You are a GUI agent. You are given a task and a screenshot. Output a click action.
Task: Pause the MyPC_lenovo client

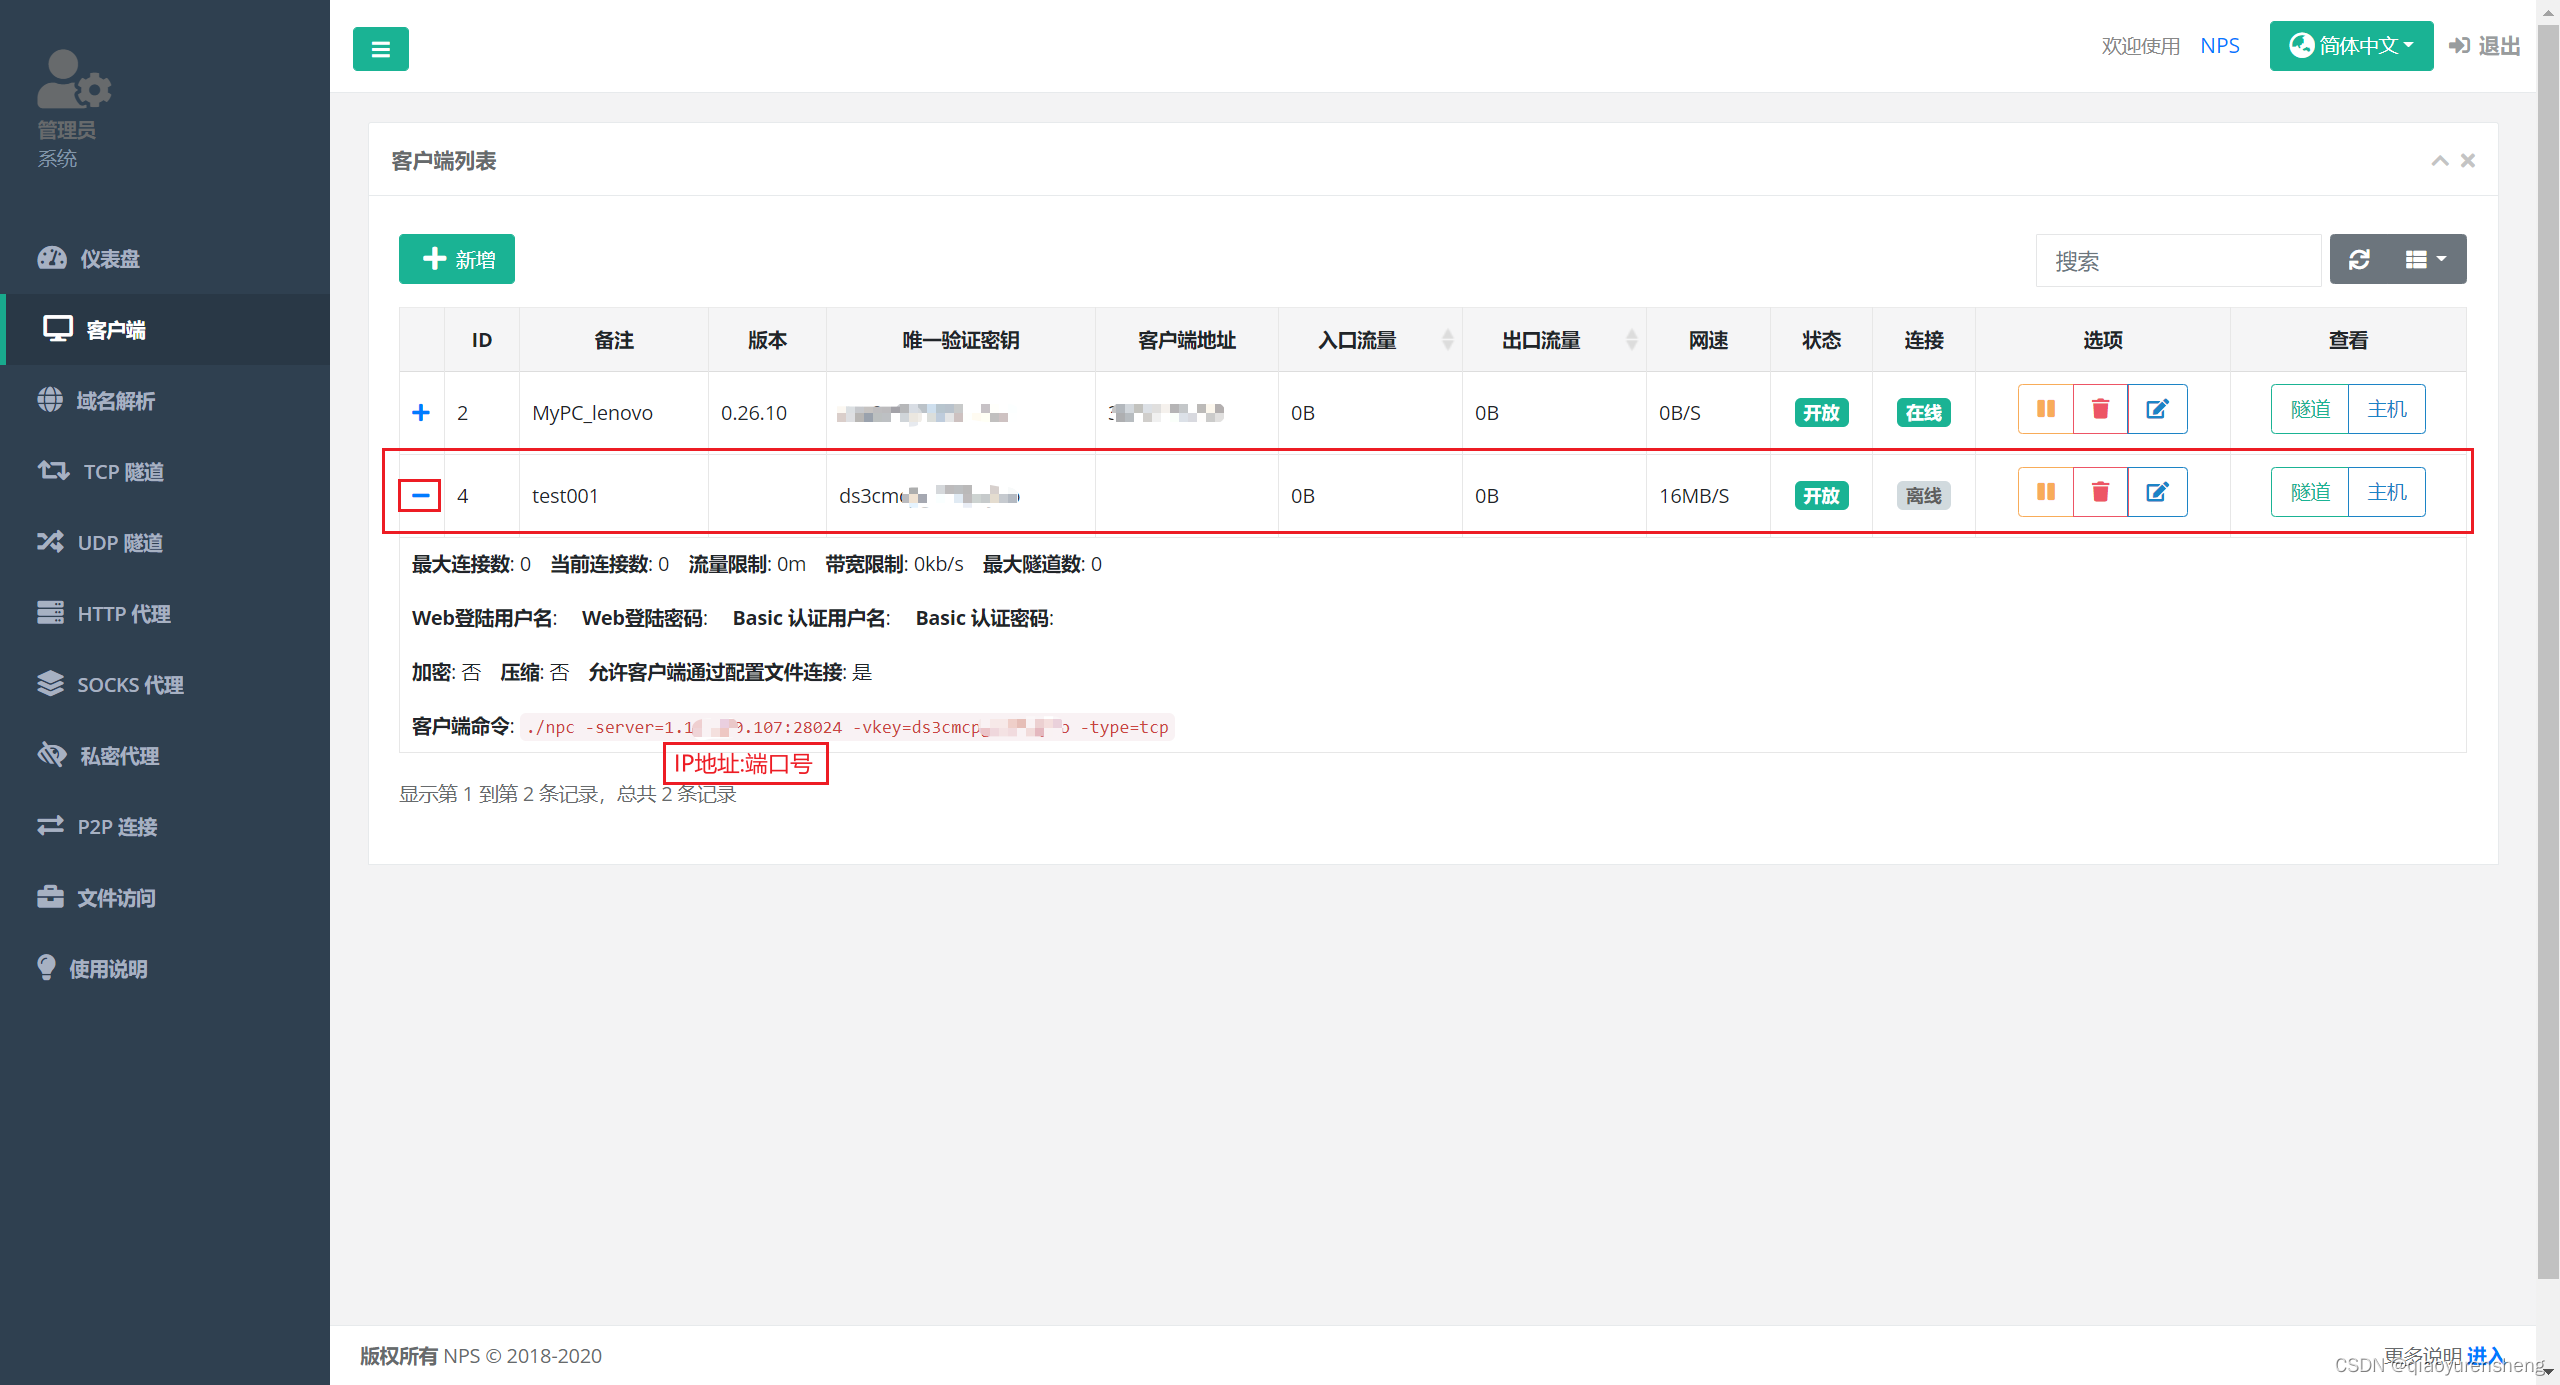pos(2045,409)
